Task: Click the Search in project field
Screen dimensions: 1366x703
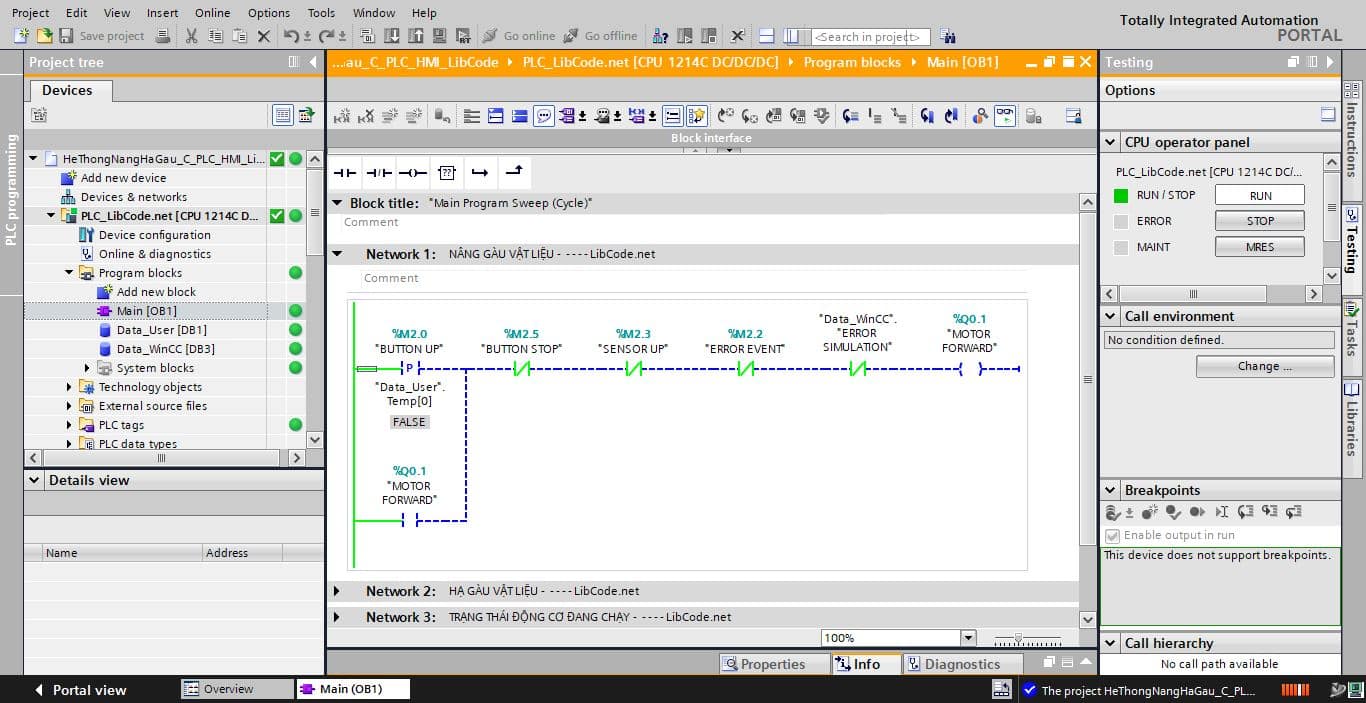Action: pos(869,37)
